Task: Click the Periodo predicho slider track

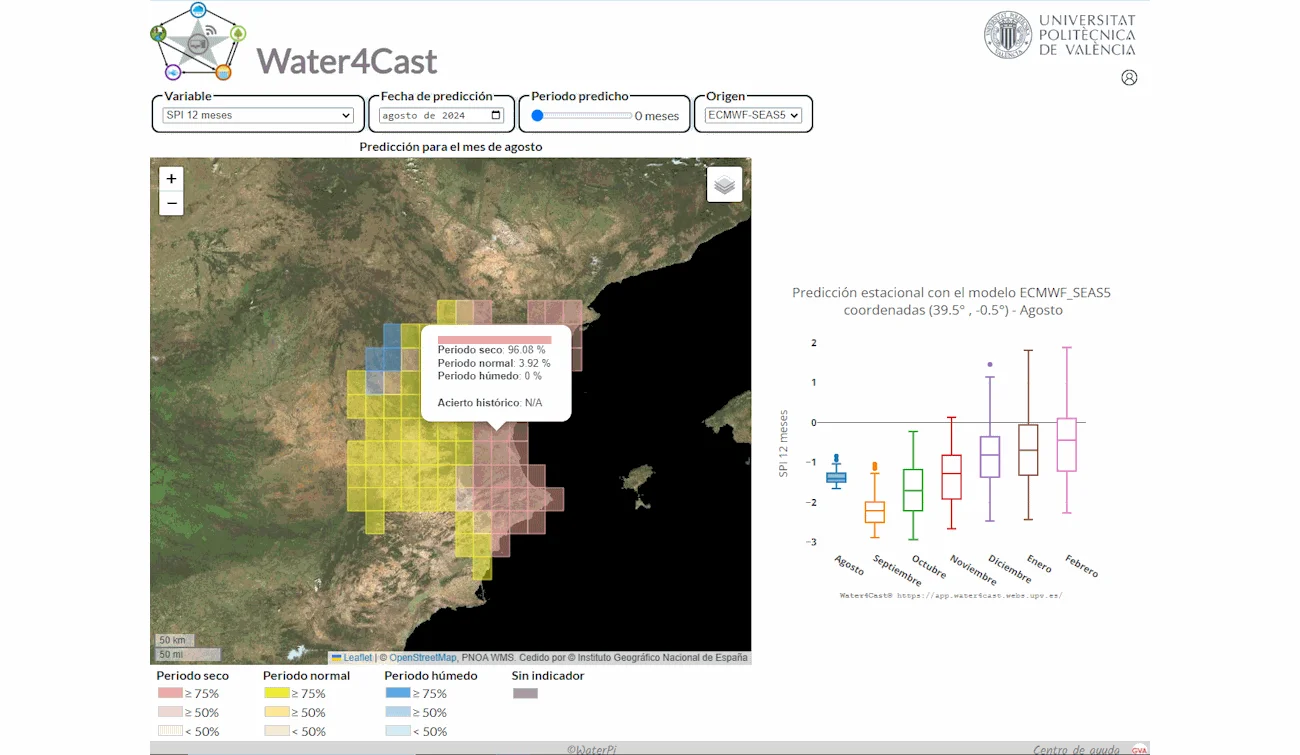Action: click(x=581, y=115)
